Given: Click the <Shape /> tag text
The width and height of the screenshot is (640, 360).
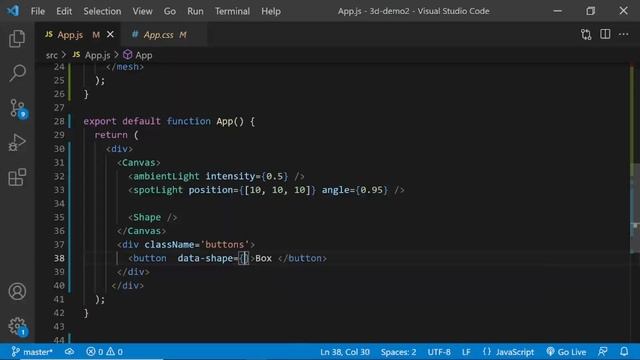Looking at the screenshot, I should 153,217.
